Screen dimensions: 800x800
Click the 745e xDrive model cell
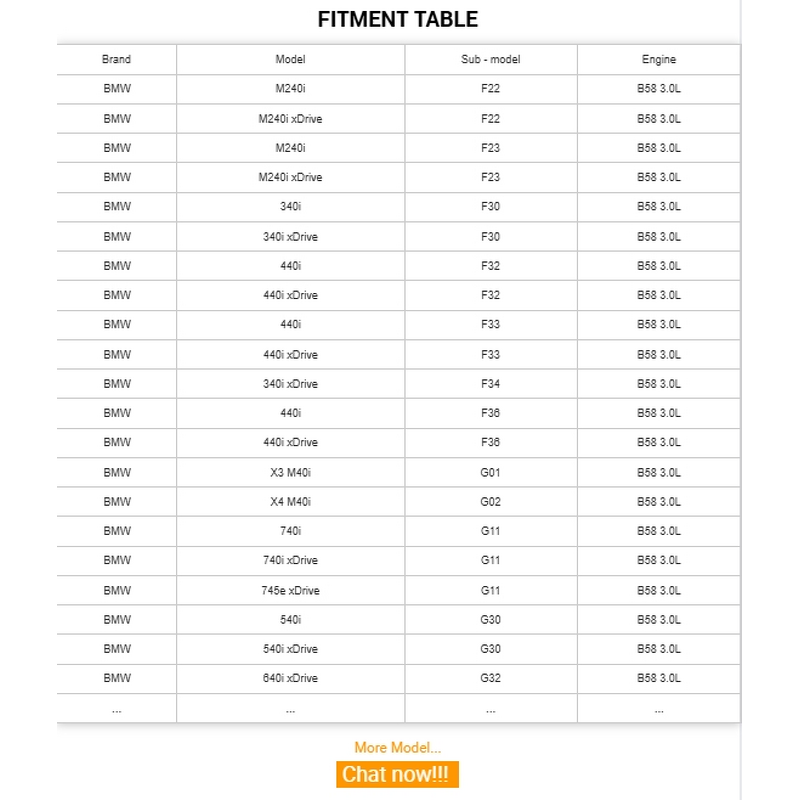point(290,590)
